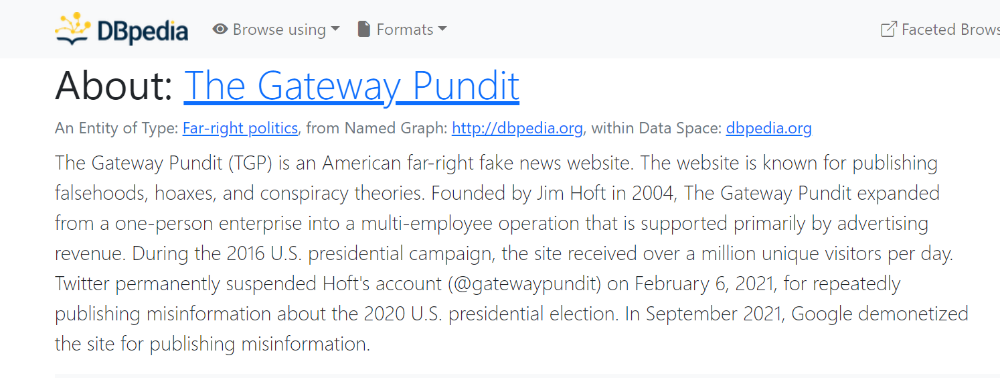Viewport: 1000px width, 378px height.
Task: Expand the Browse using dropdown caret
Action: click(336, 29)
